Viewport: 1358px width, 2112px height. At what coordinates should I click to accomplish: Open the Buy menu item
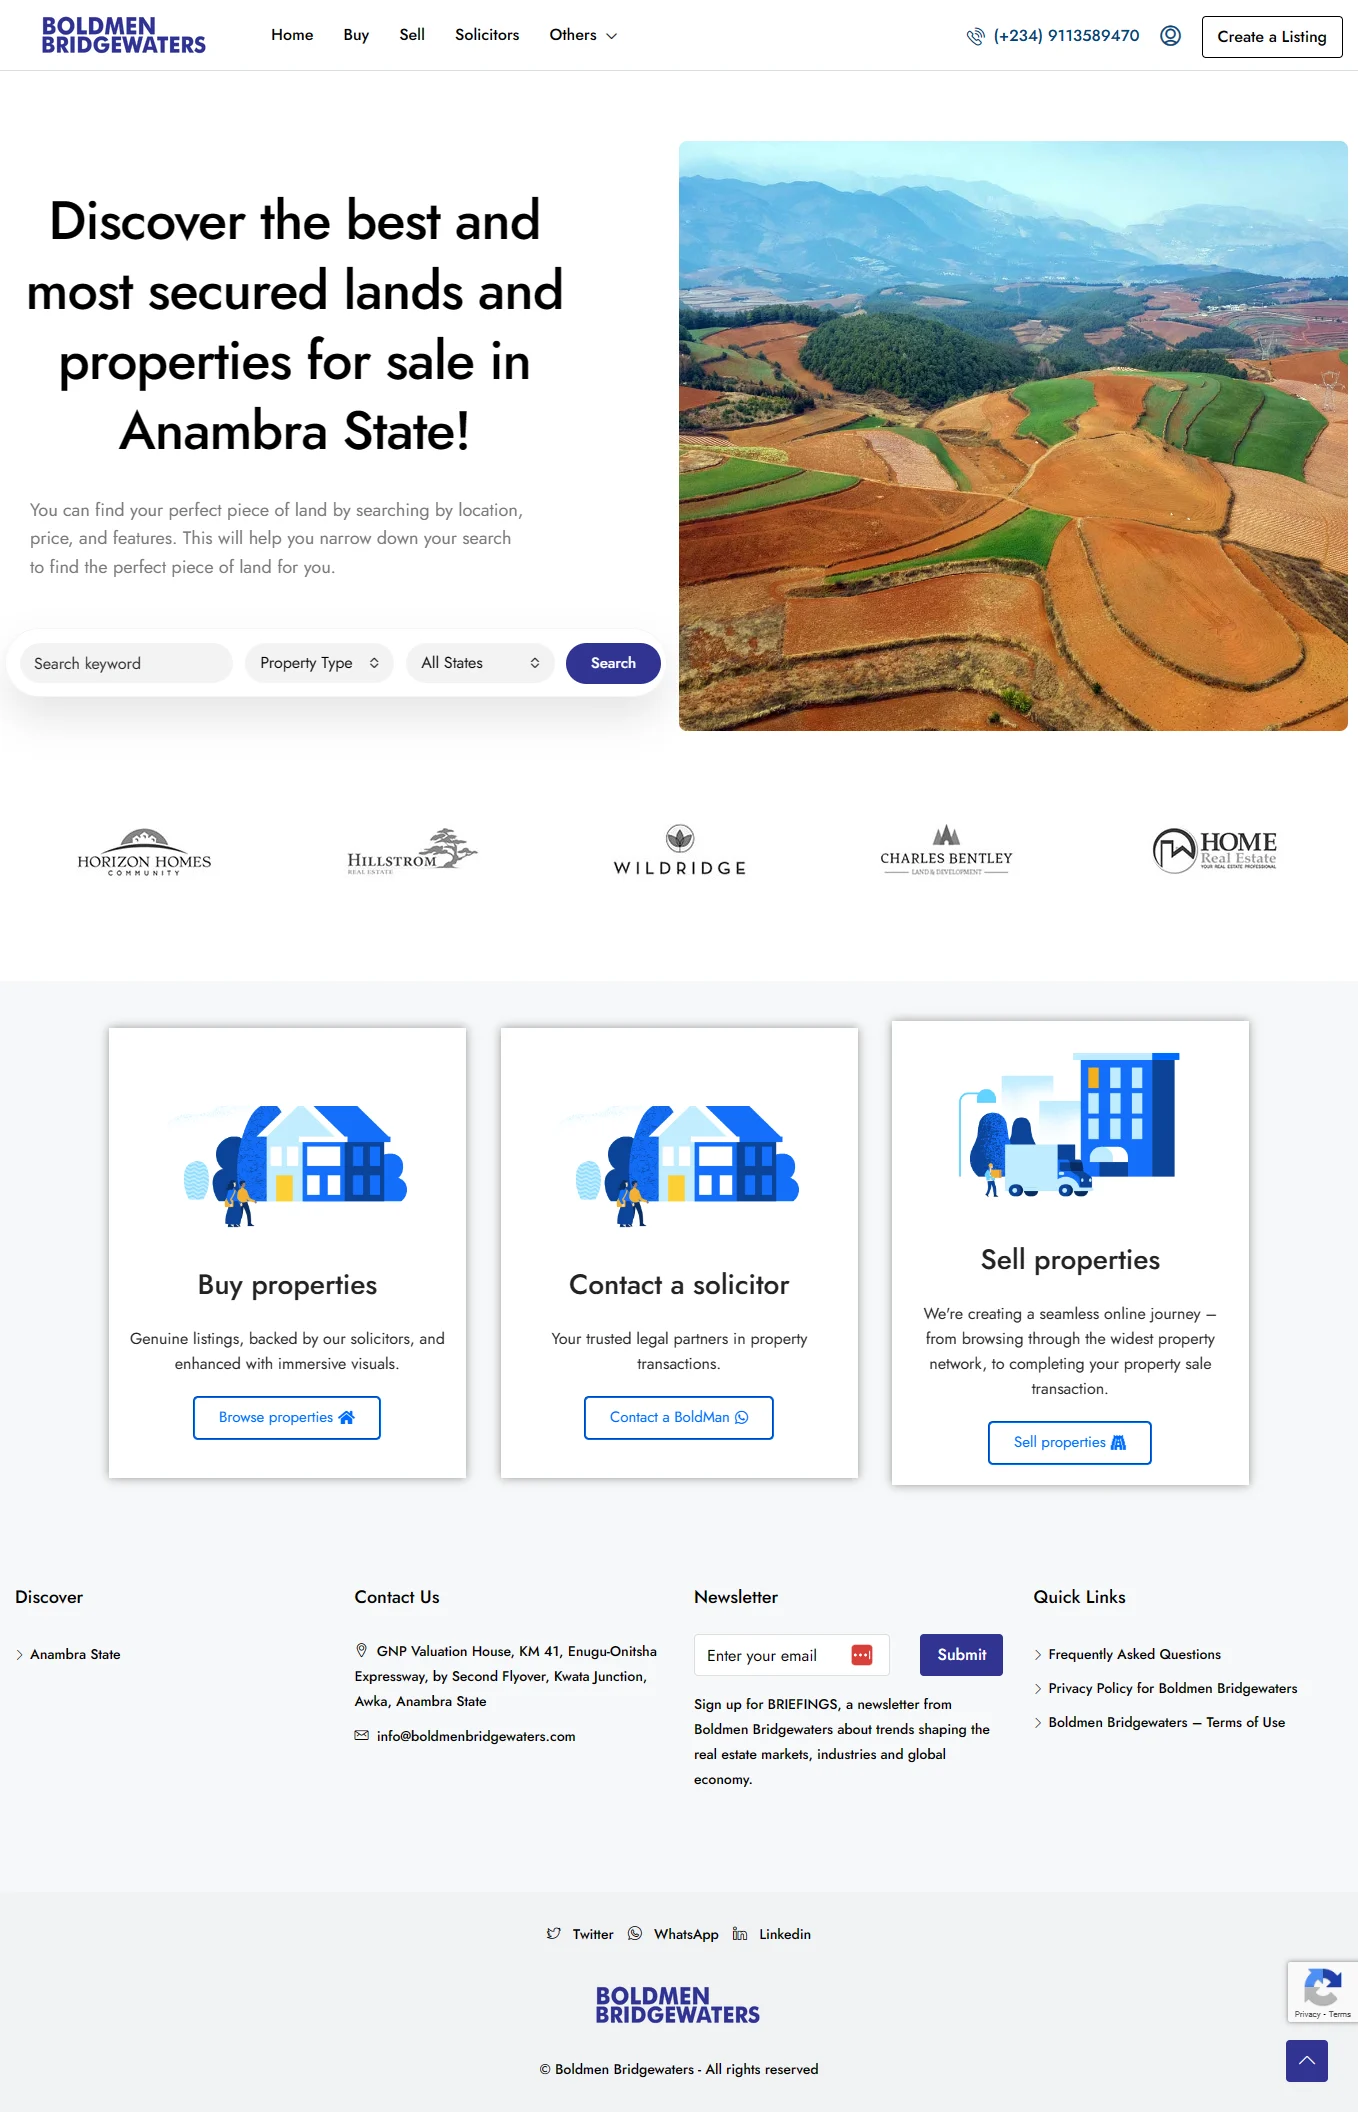click(356, 35)
